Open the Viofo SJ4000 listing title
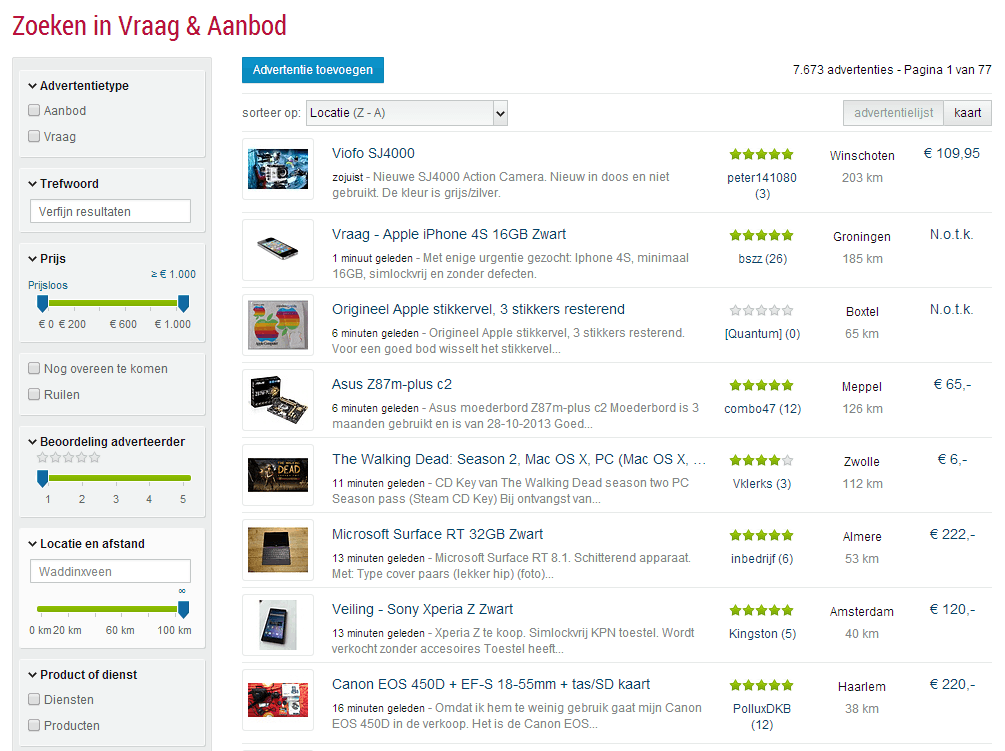 click(373, 153)
